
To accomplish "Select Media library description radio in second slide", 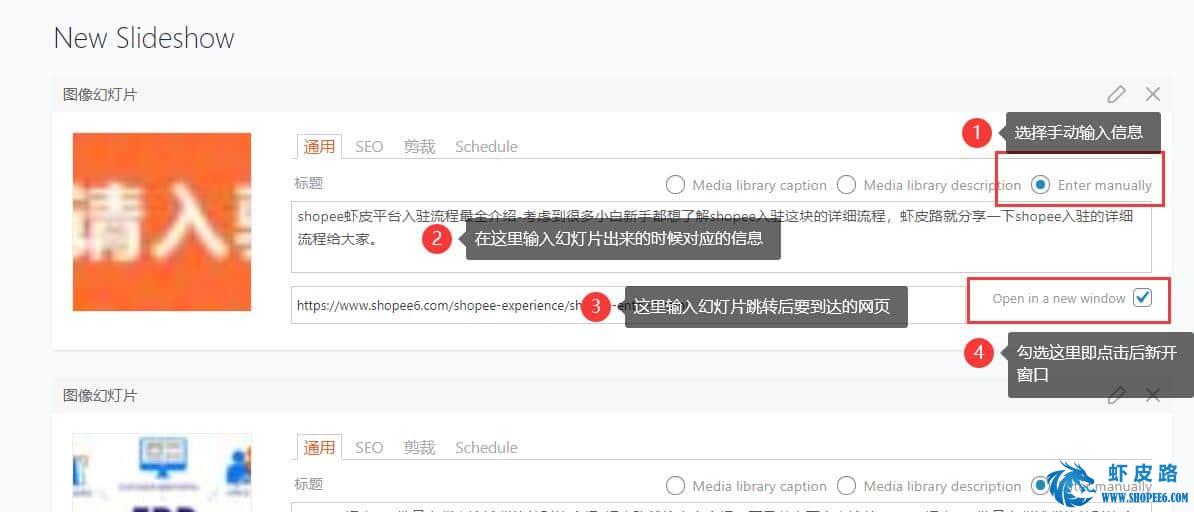I will pos(846,486).
